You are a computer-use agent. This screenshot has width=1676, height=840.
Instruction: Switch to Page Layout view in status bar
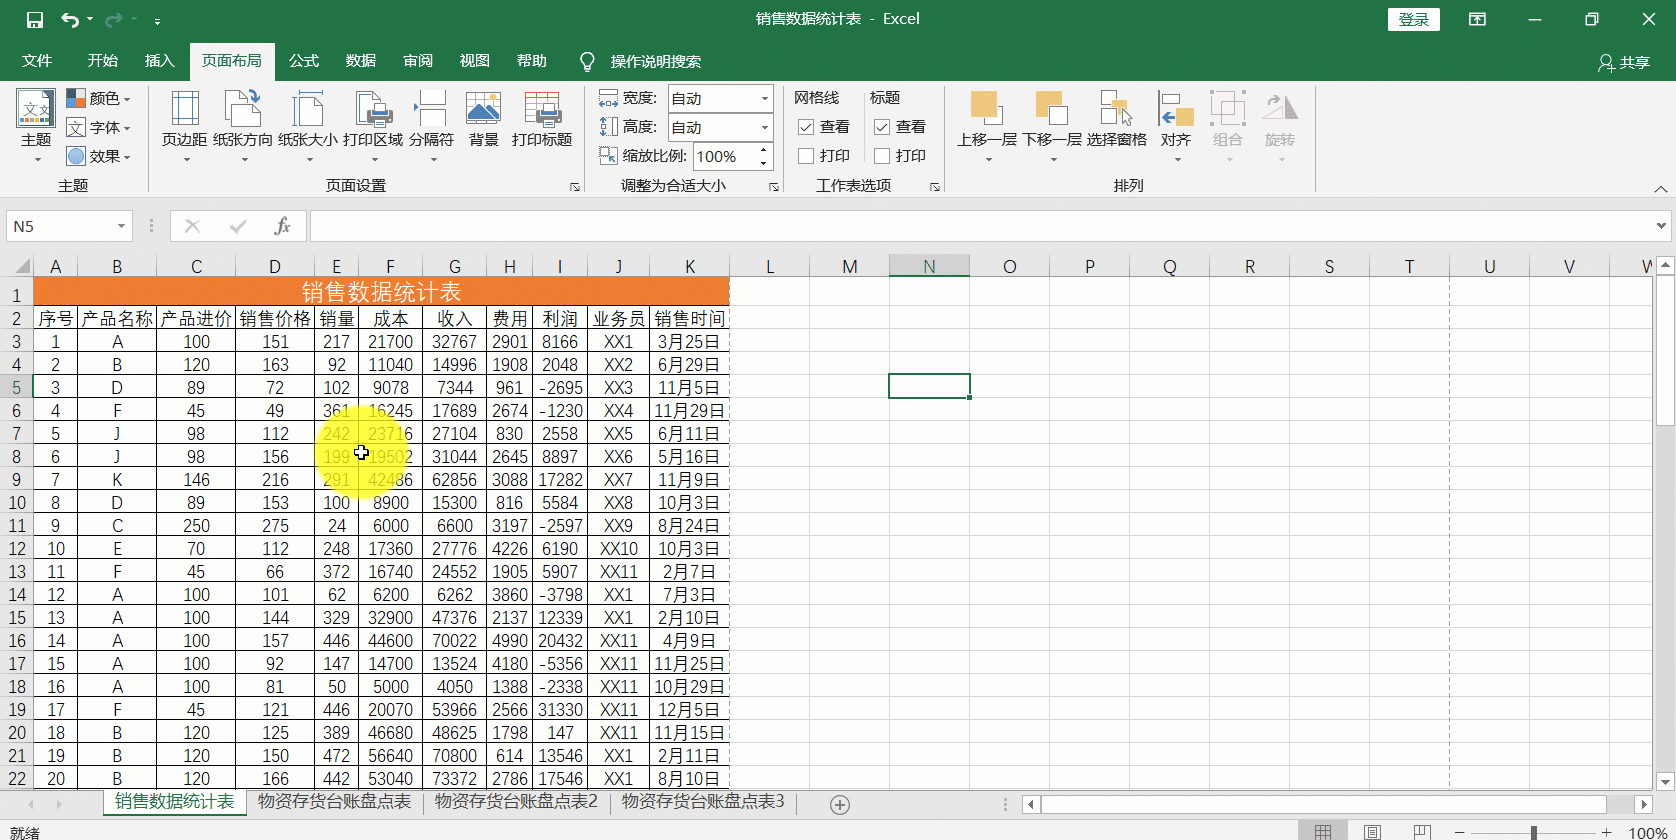pos(1372,832)
